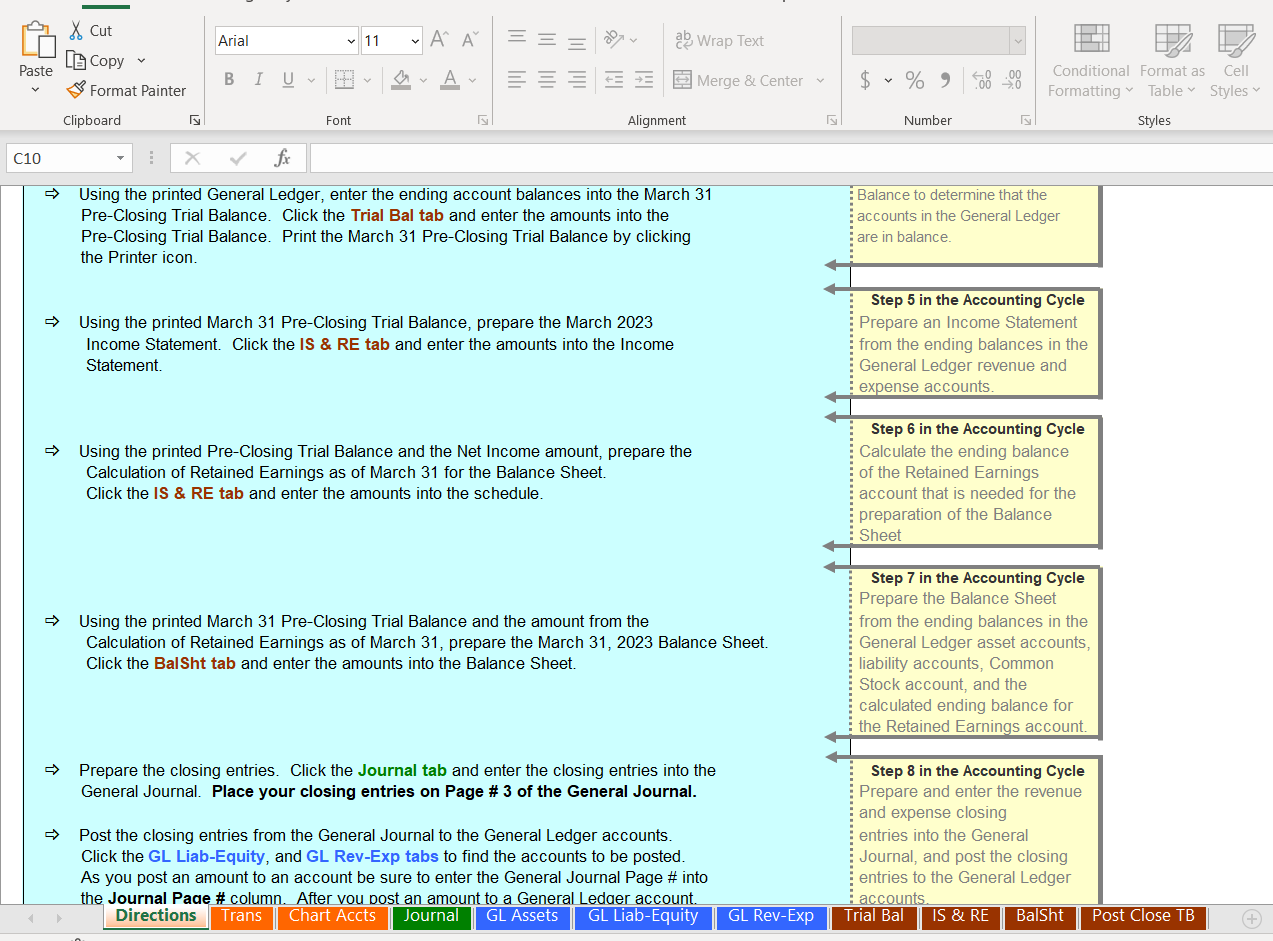The image size is (1273, 941).
Task: Toggle Italic formatting
Action: click(x=258, y=80)
